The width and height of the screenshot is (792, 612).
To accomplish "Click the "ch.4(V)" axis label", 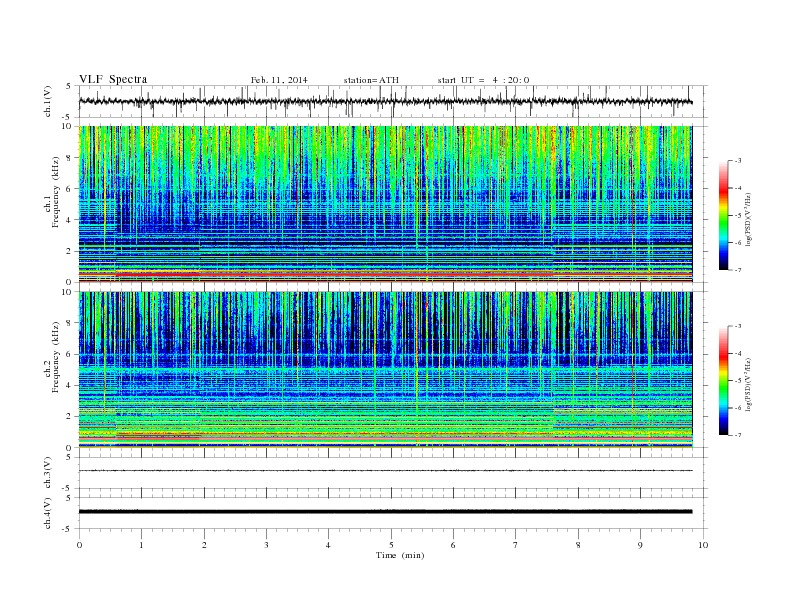I will [48, 514].
